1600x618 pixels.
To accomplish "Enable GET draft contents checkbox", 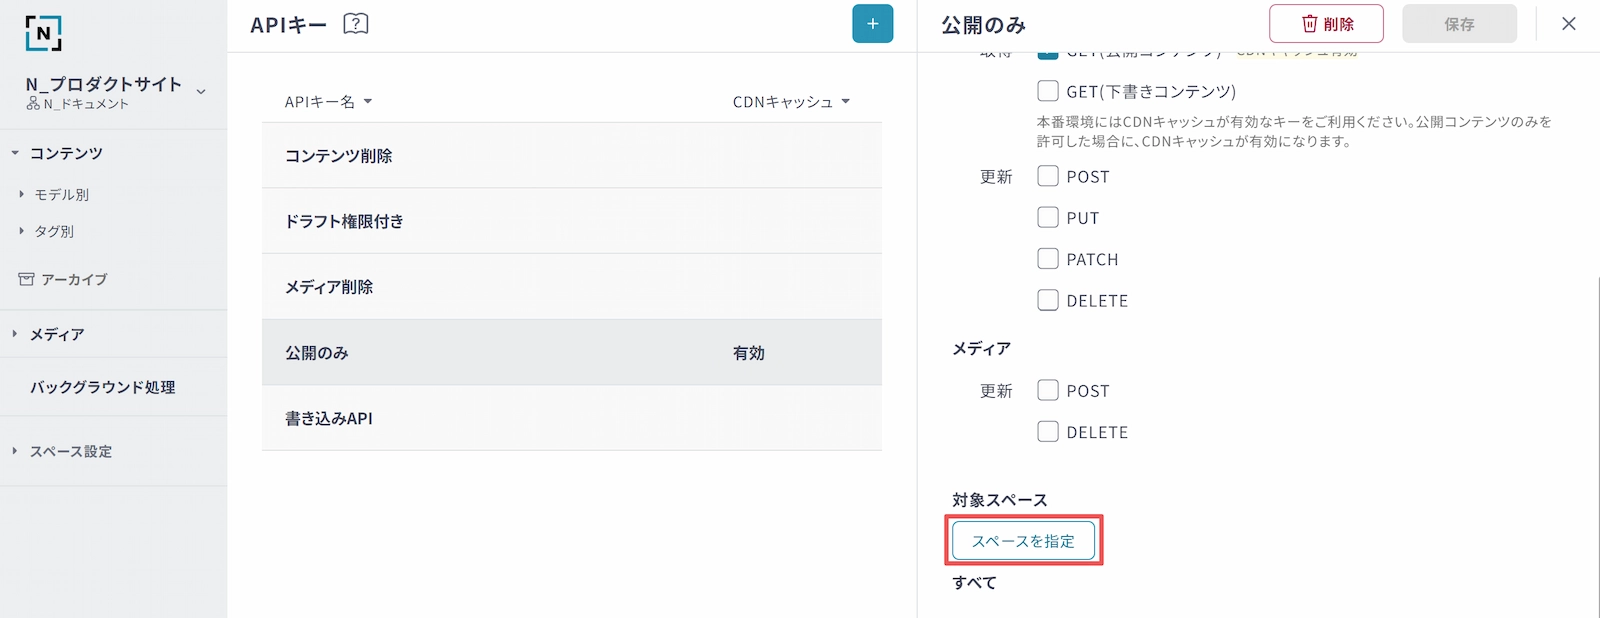I will (x=1048, y=91).
